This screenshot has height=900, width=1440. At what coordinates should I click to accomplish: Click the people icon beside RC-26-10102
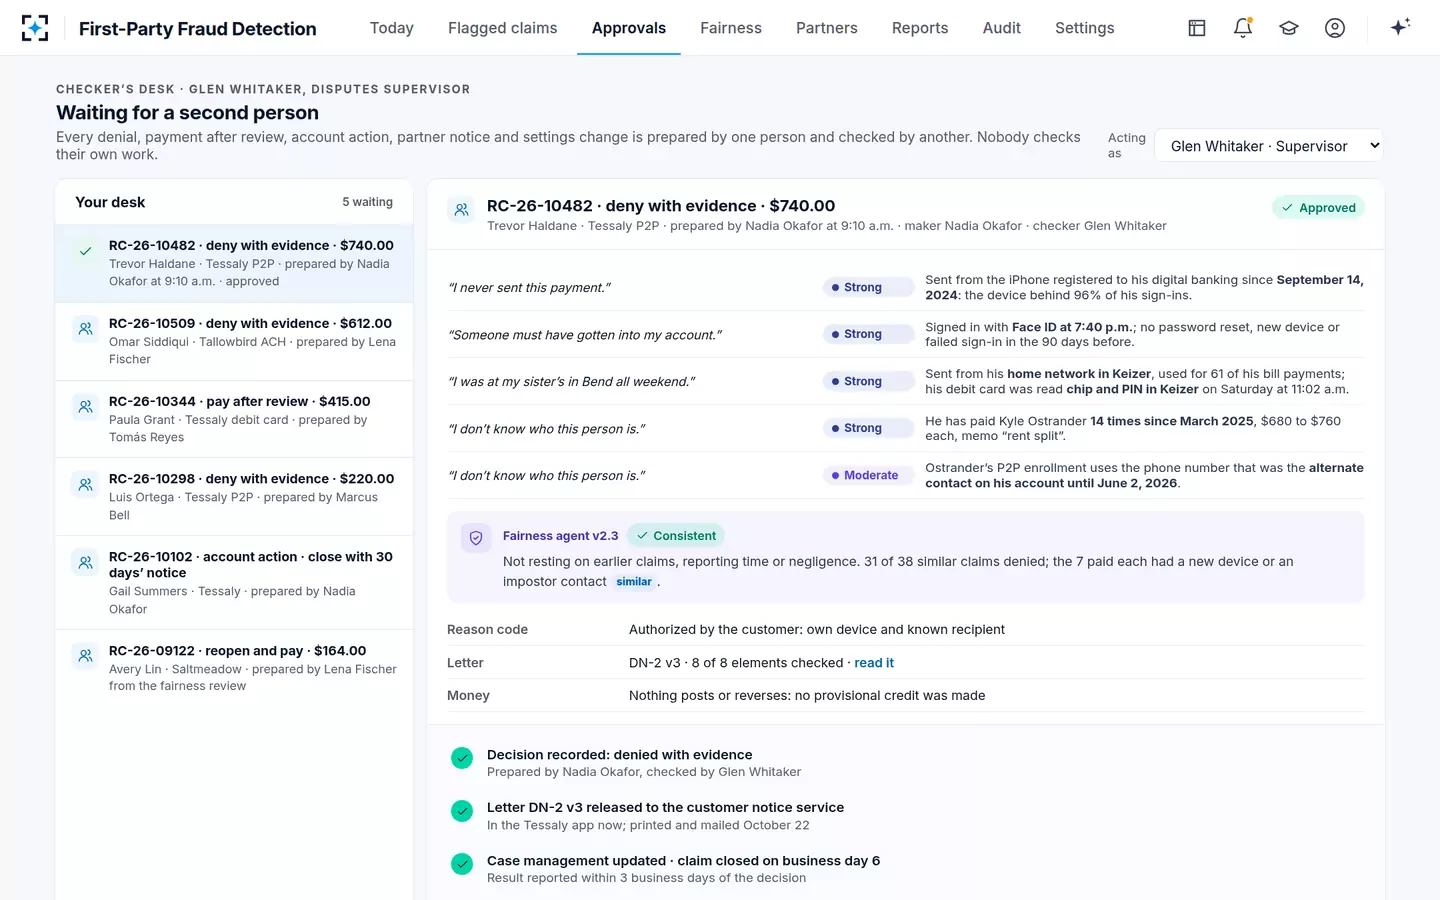coord(86,562)
